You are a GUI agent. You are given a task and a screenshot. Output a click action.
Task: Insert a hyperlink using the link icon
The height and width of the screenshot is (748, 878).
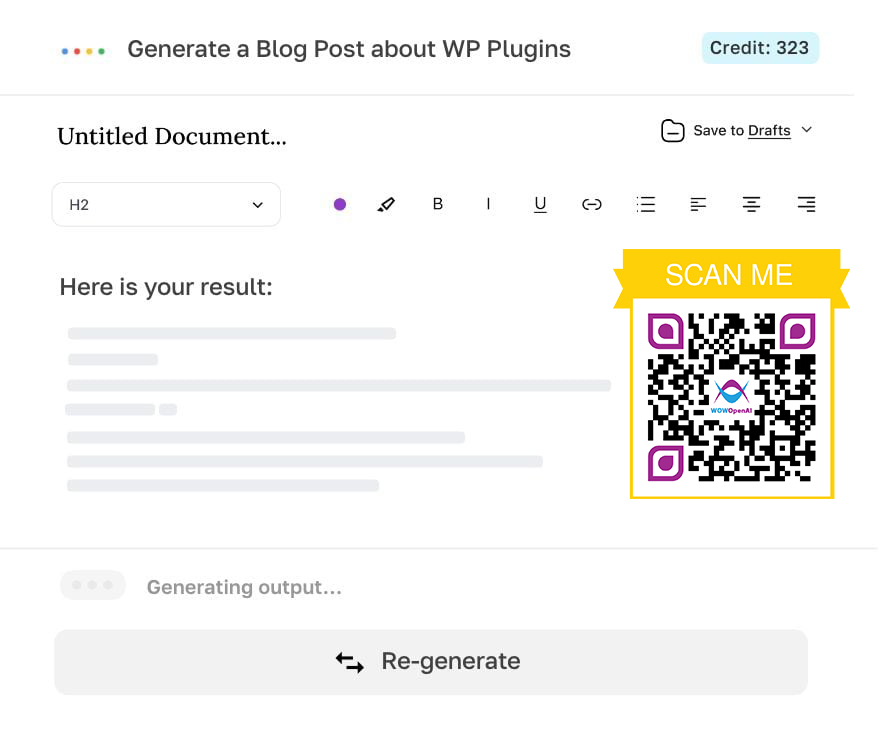[x=592, y=204]
